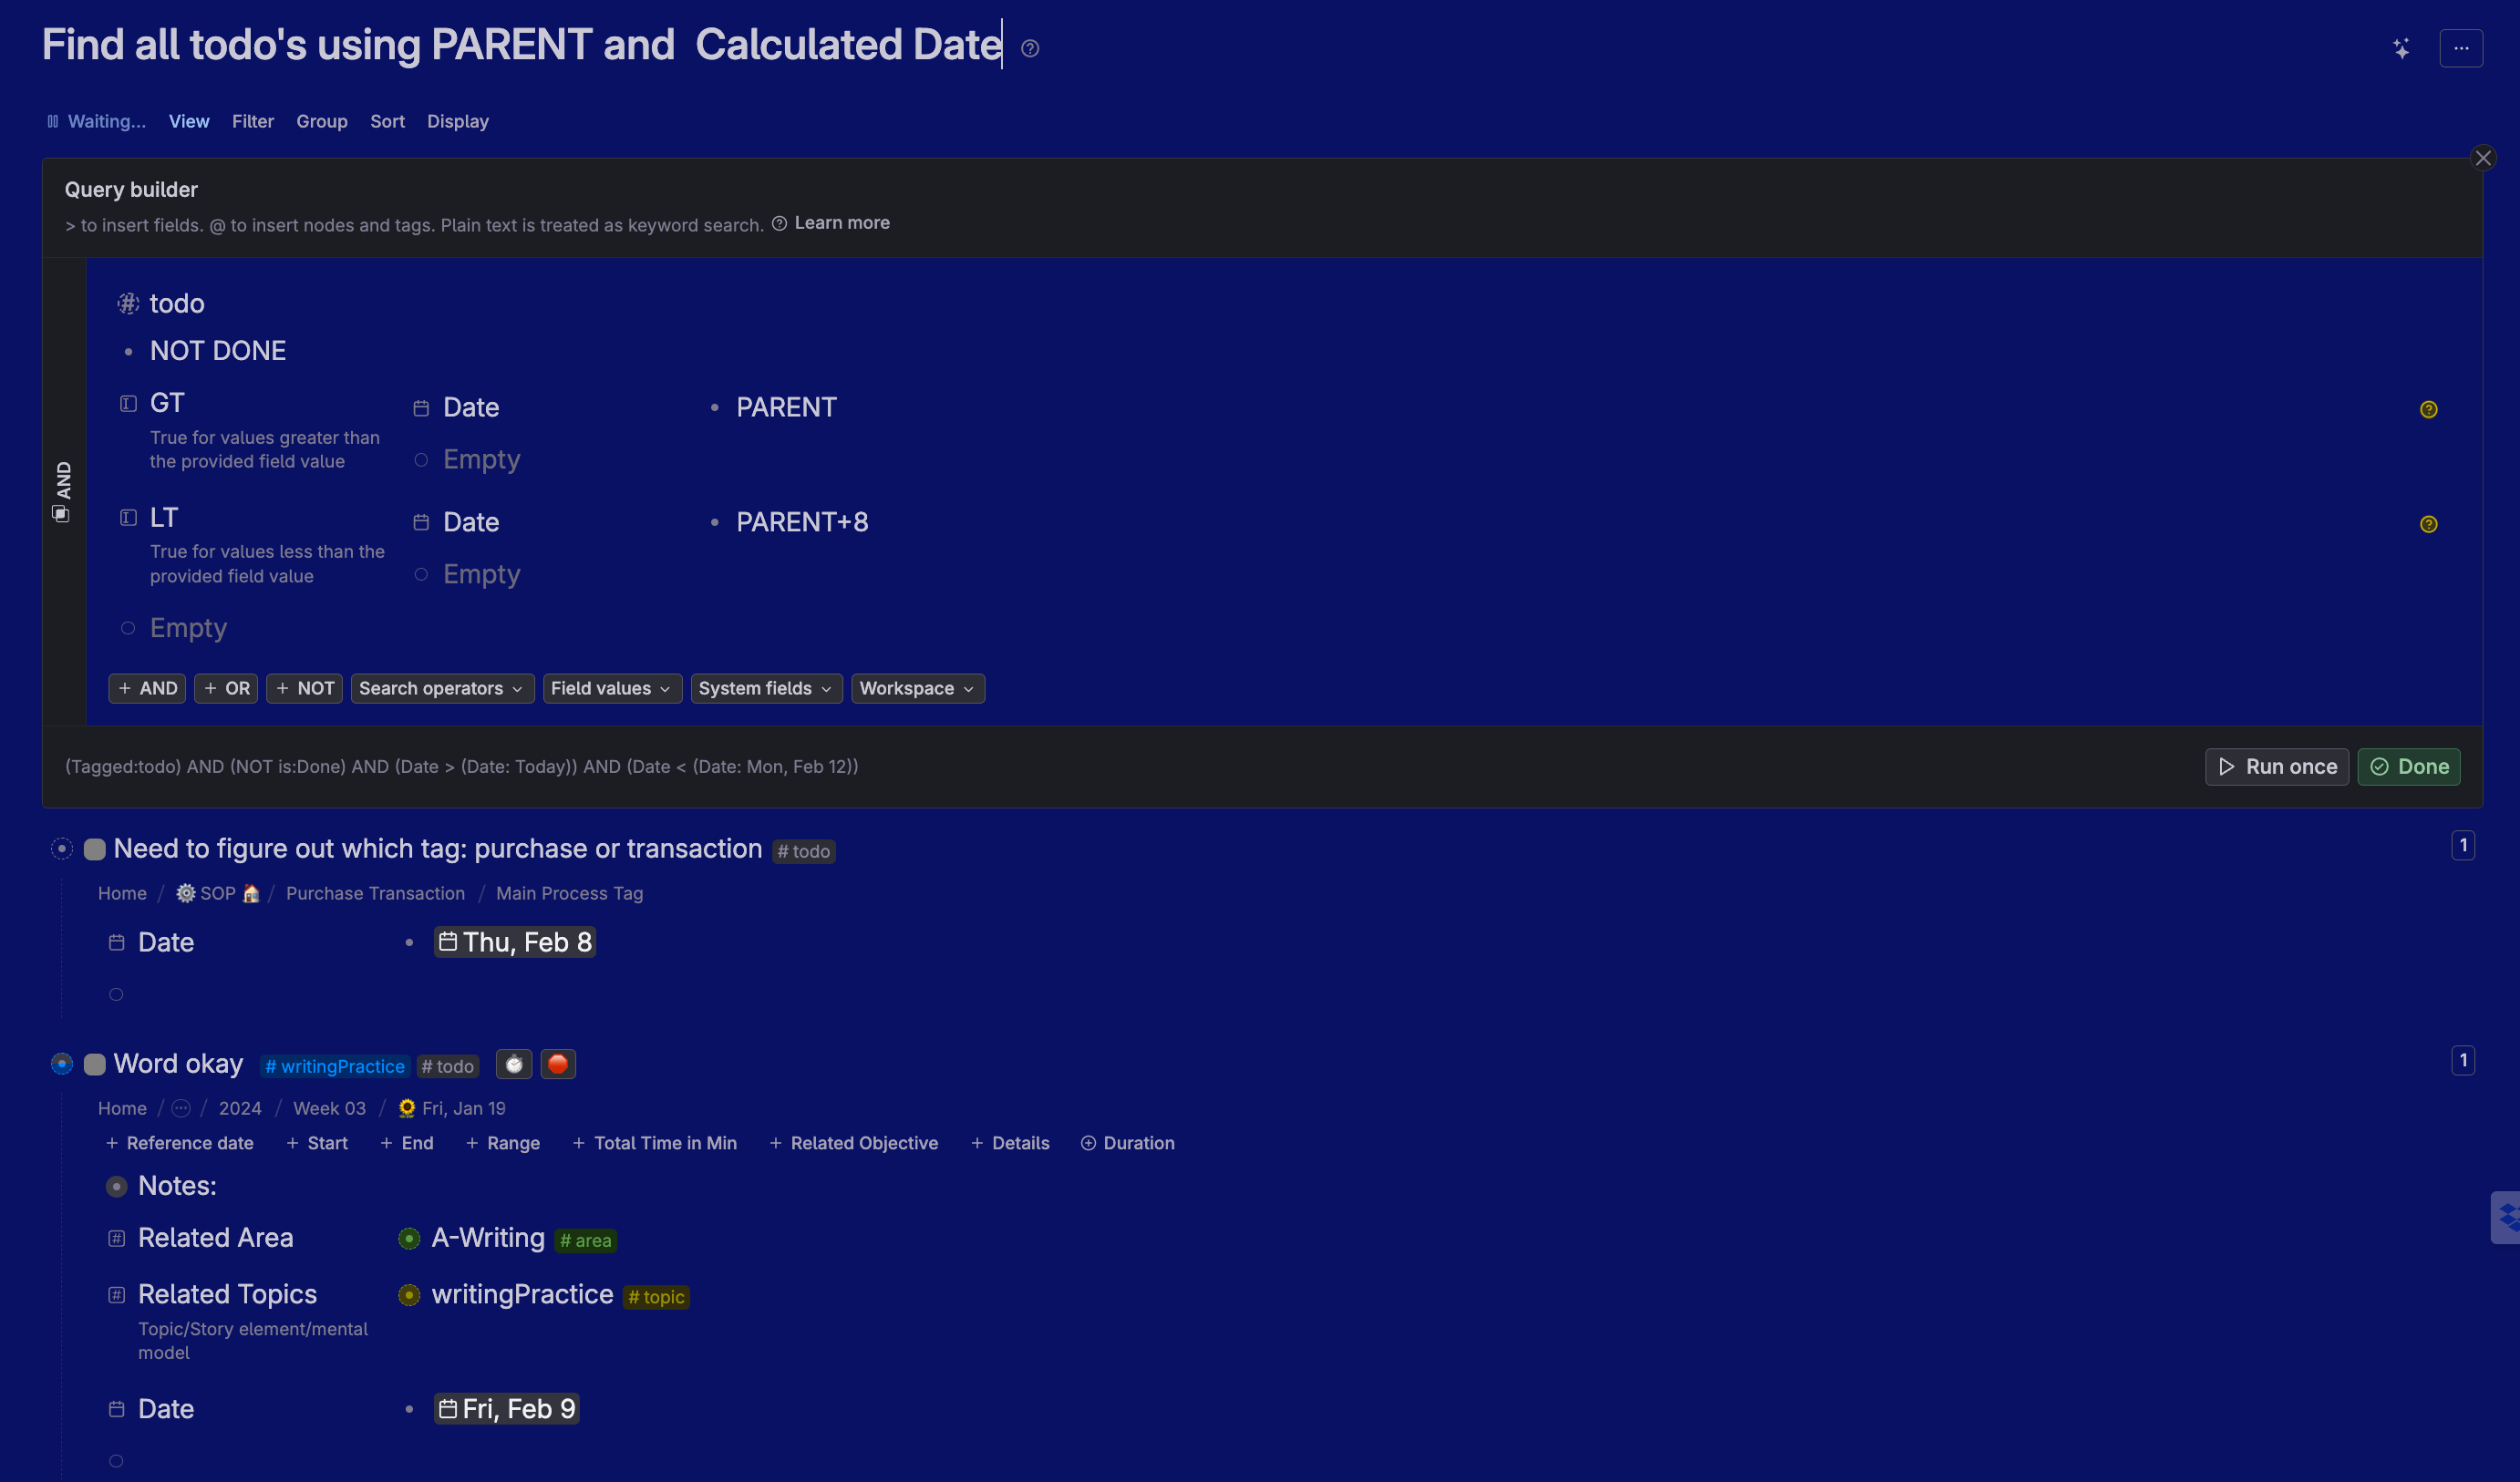This screenshot has width=2520, height=1482.
Task: Click the yellow help icon on the LT row
Action: click(2428, 525)
